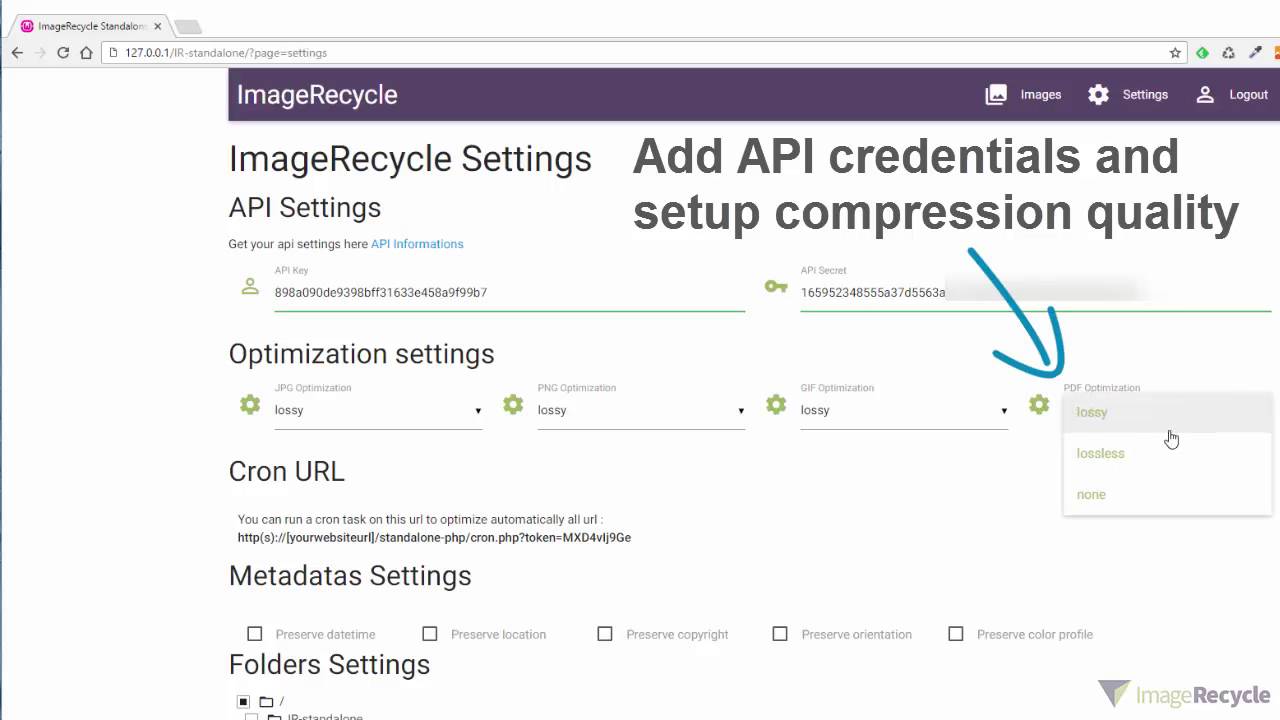Click the JPG Optimization gear icon

pos(250,404)
